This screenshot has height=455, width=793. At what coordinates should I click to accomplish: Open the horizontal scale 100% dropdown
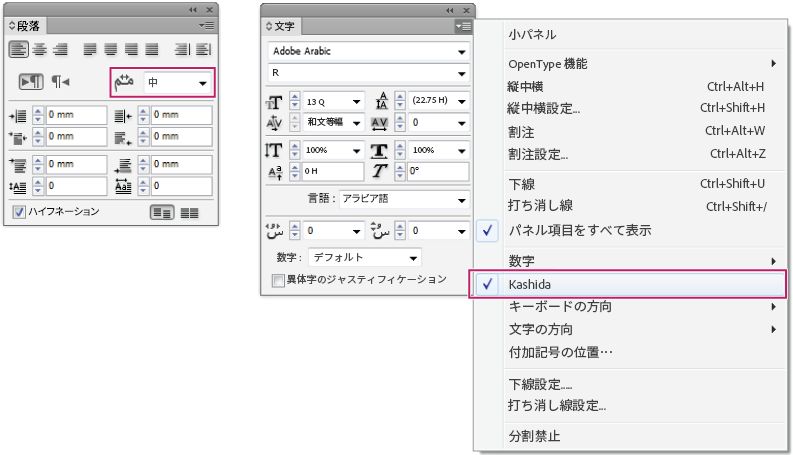pyautogui.click(x=439, y=150)
